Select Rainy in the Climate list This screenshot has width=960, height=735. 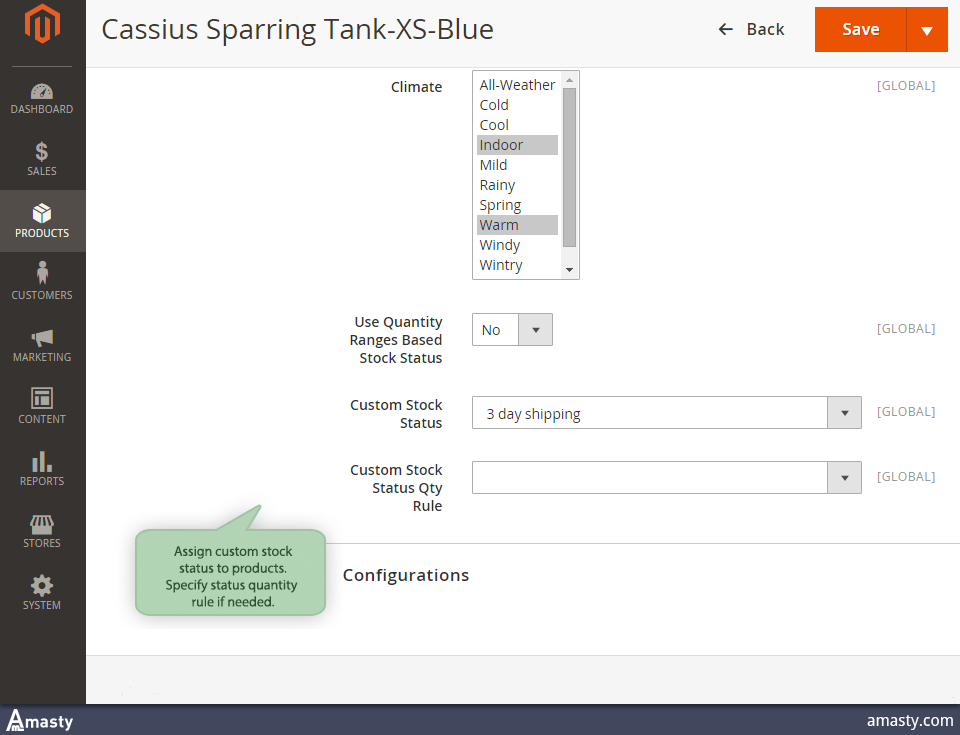(516, 185)
